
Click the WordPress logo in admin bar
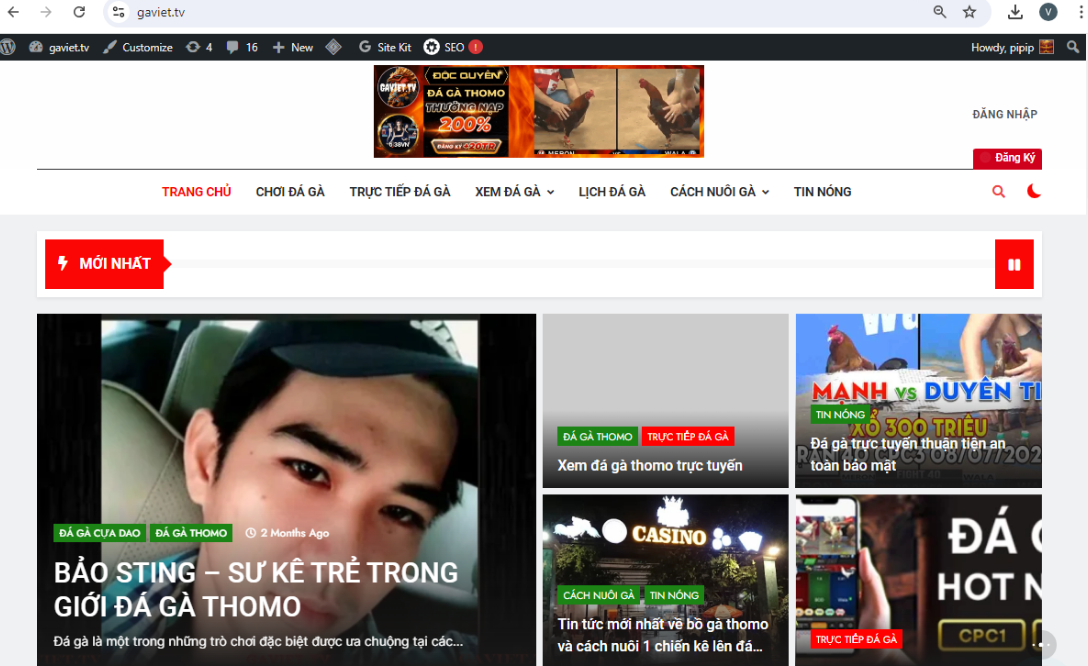click(8, 47)
